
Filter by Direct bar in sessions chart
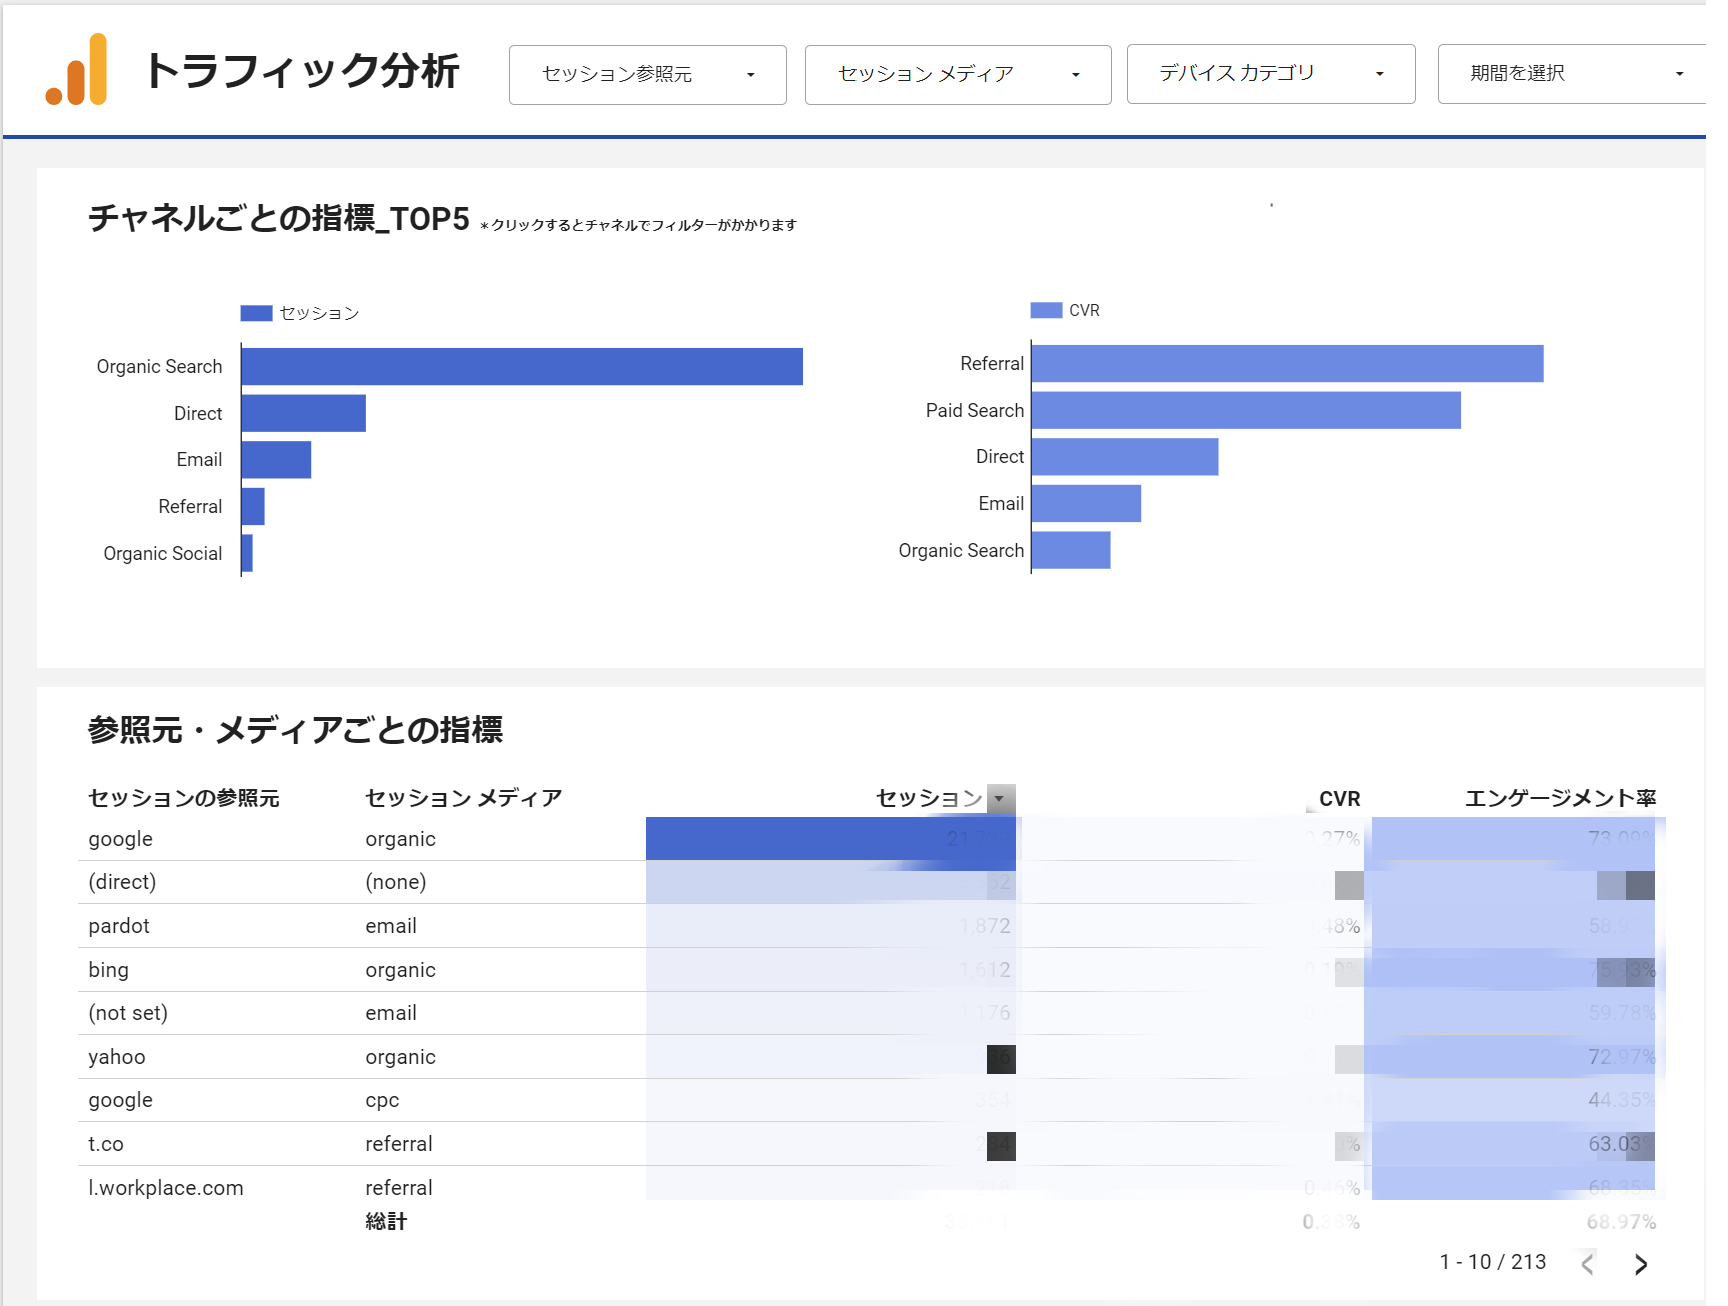click(303, 413)
